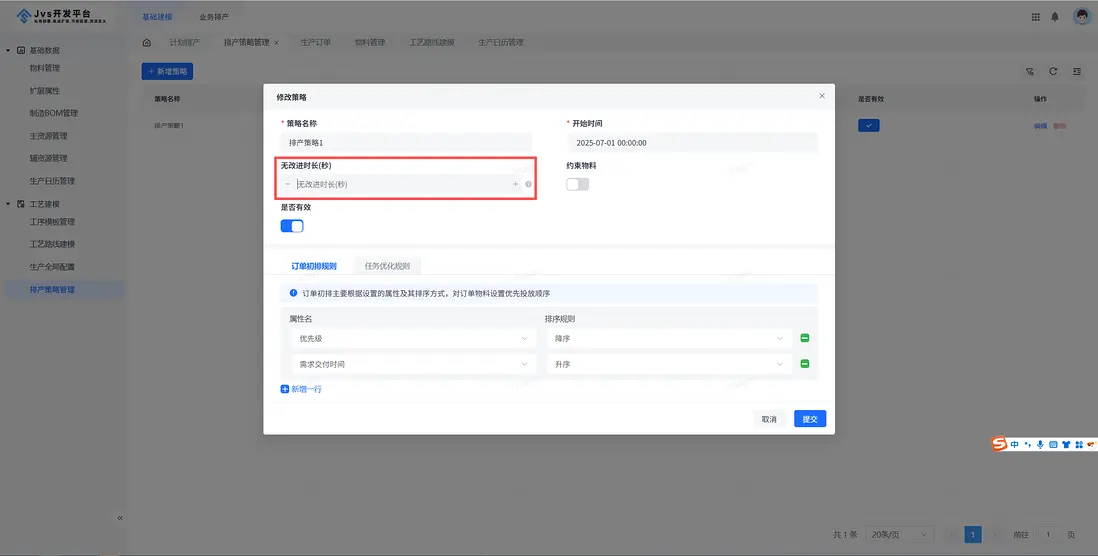Image resolution: width=1098 pixels, height=556 pixels.
Task: Focus the 策略名称 input field
Action: tap(406, 142)
